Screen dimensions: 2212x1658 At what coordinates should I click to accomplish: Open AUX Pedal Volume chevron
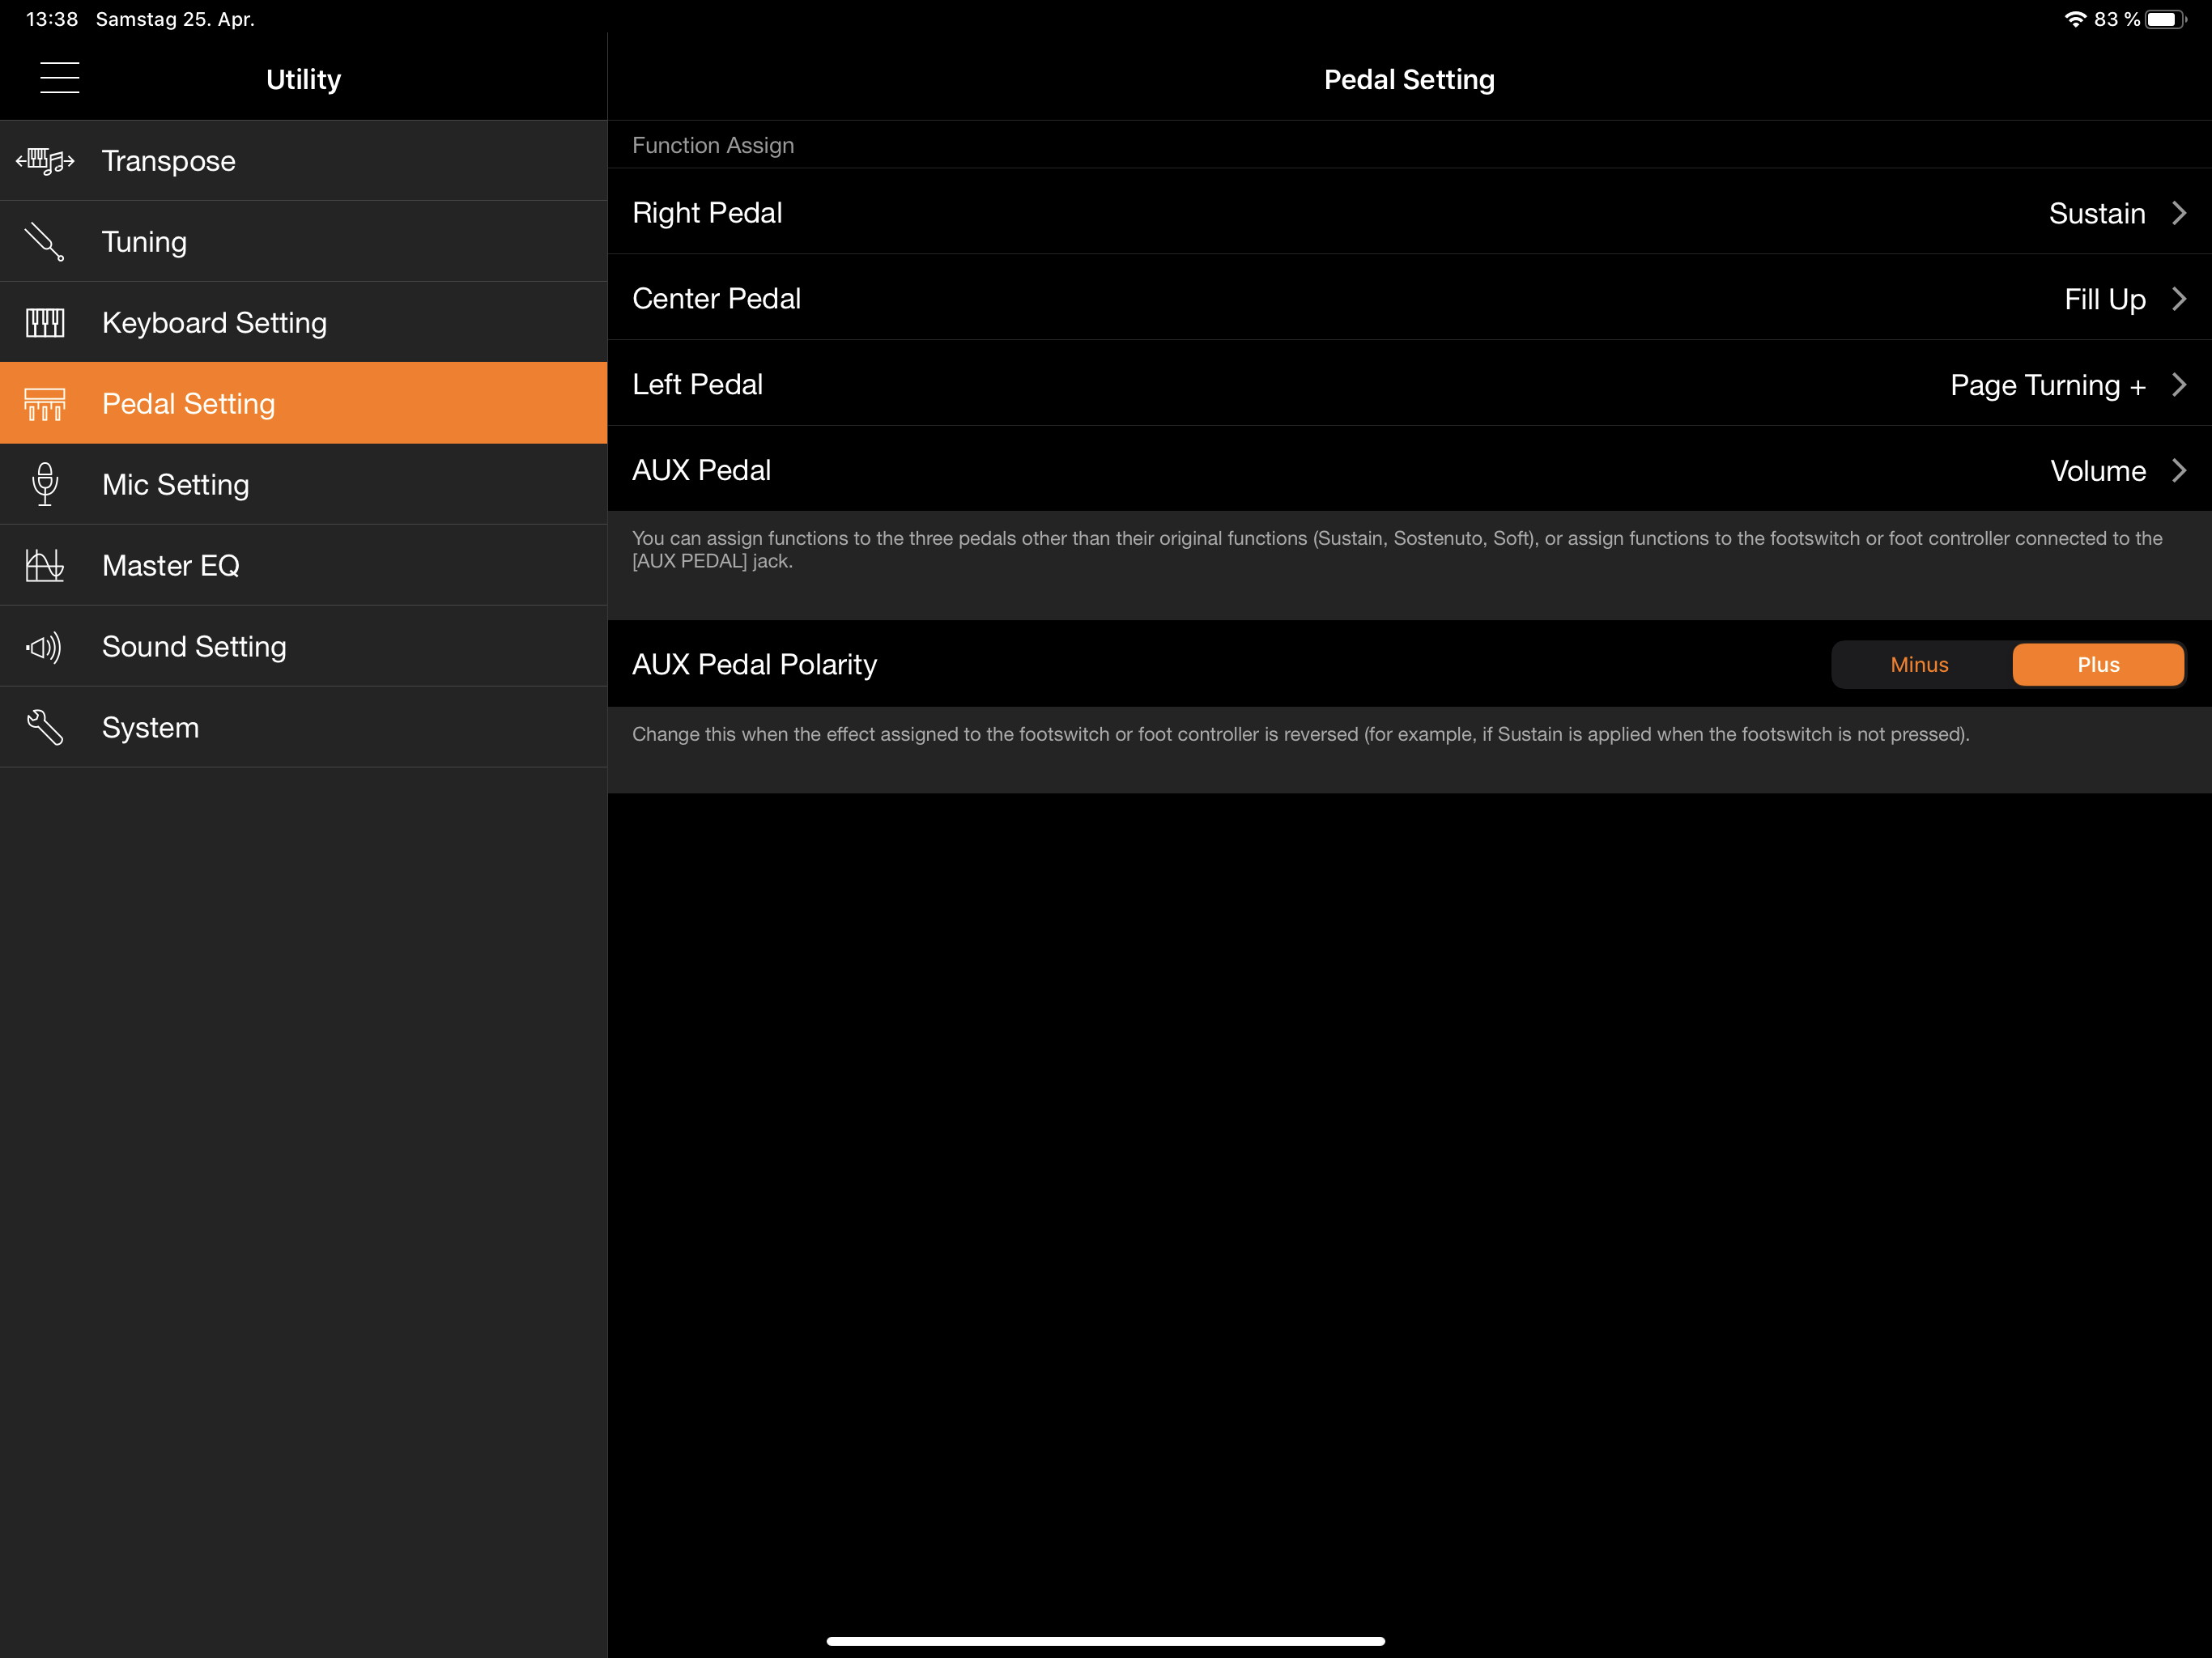[x=2179, y=471]
